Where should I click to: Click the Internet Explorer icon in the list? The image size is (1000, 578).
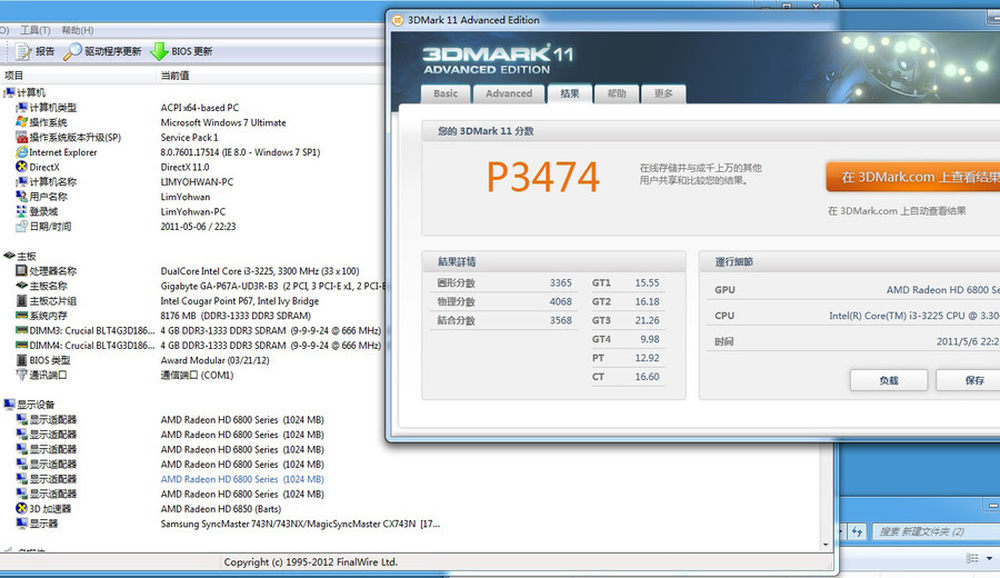(x=22, y=152)
